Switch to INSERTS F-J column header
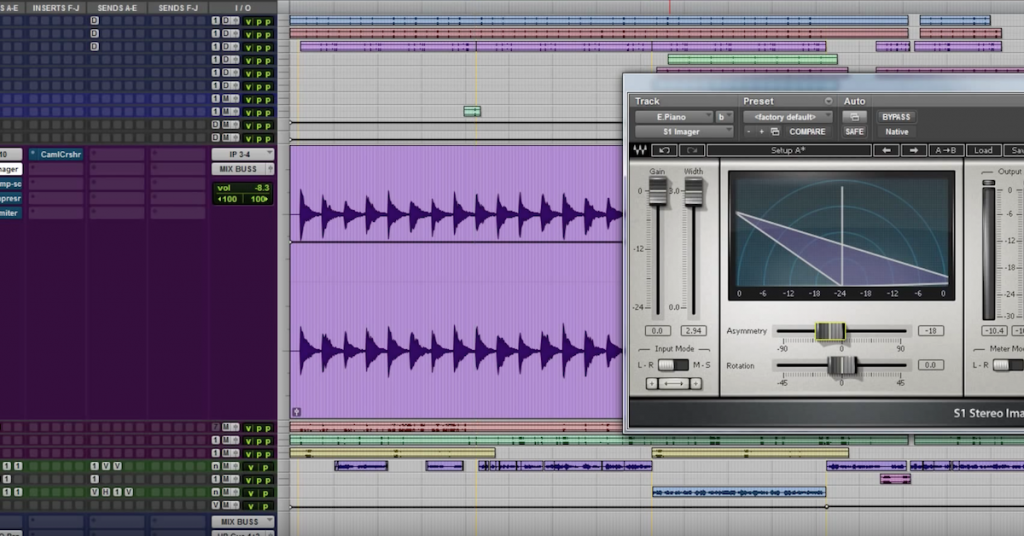 [x=56, y=8]
